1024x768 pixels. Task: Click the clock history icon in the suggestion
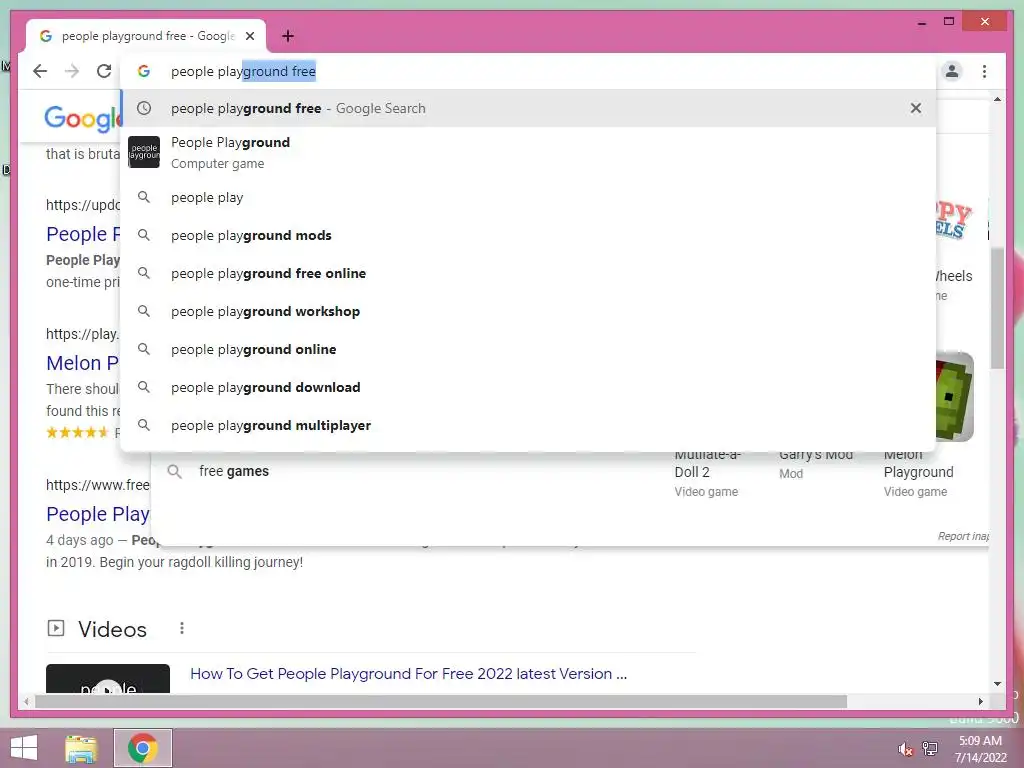144,108
